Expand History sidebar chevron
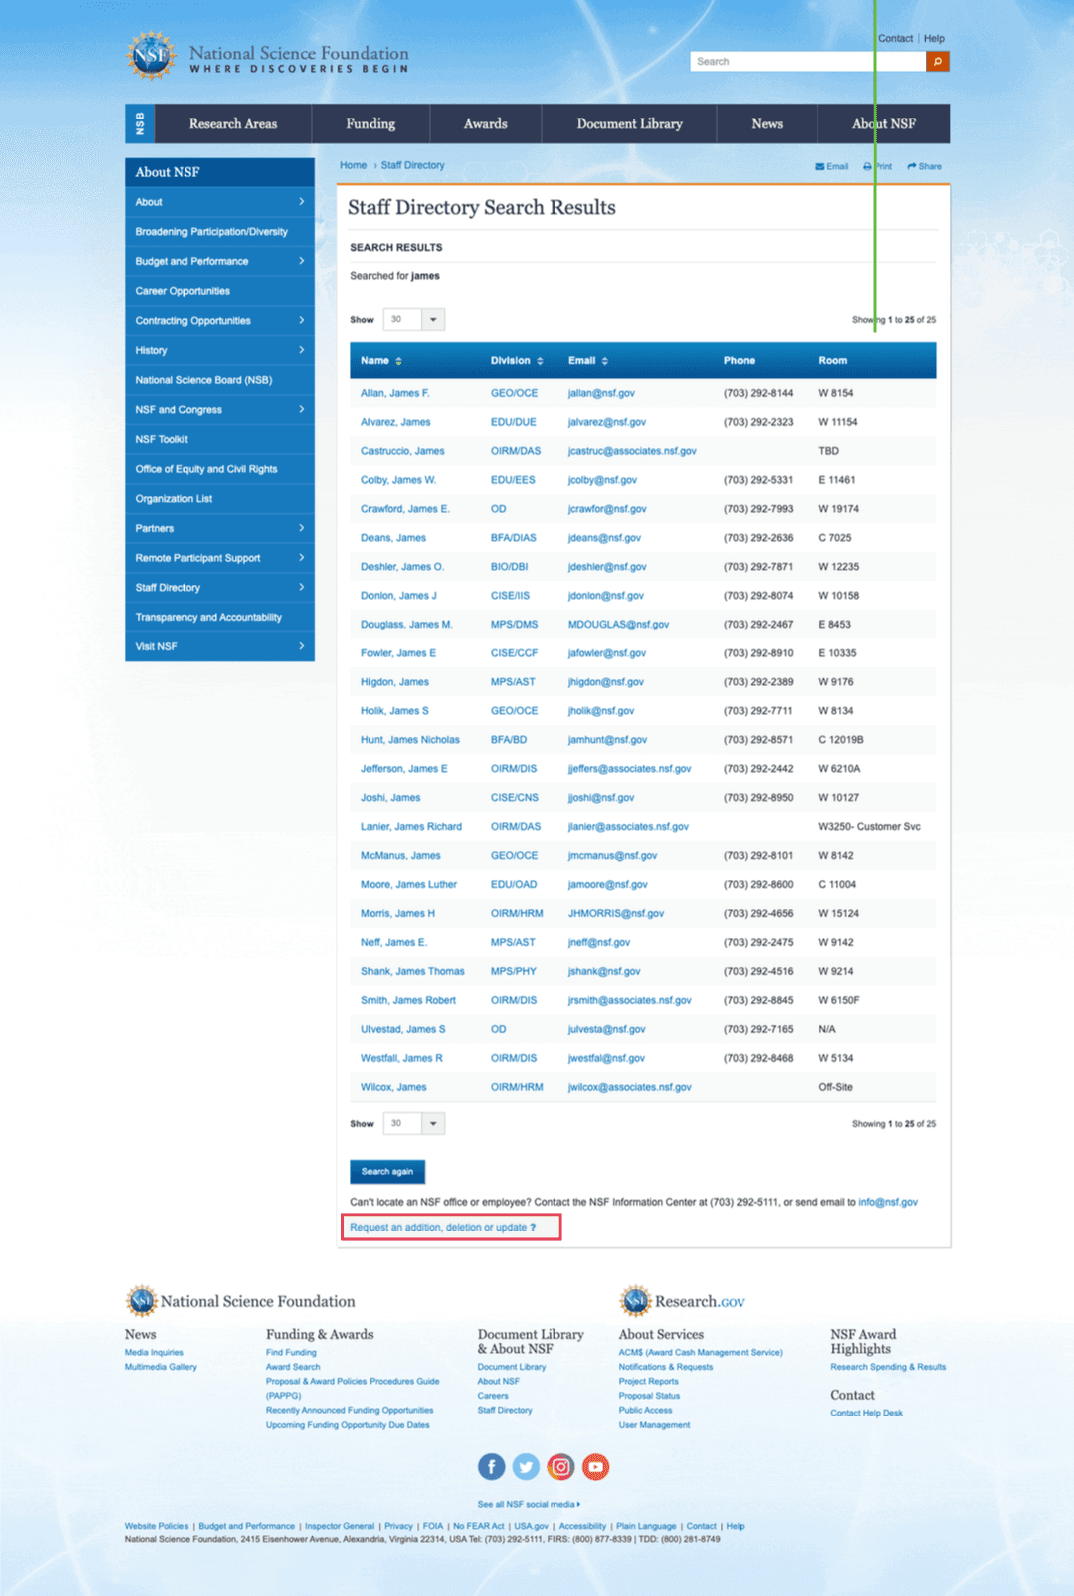Screen dimensions: 1074x1596 tap(301, 350)
